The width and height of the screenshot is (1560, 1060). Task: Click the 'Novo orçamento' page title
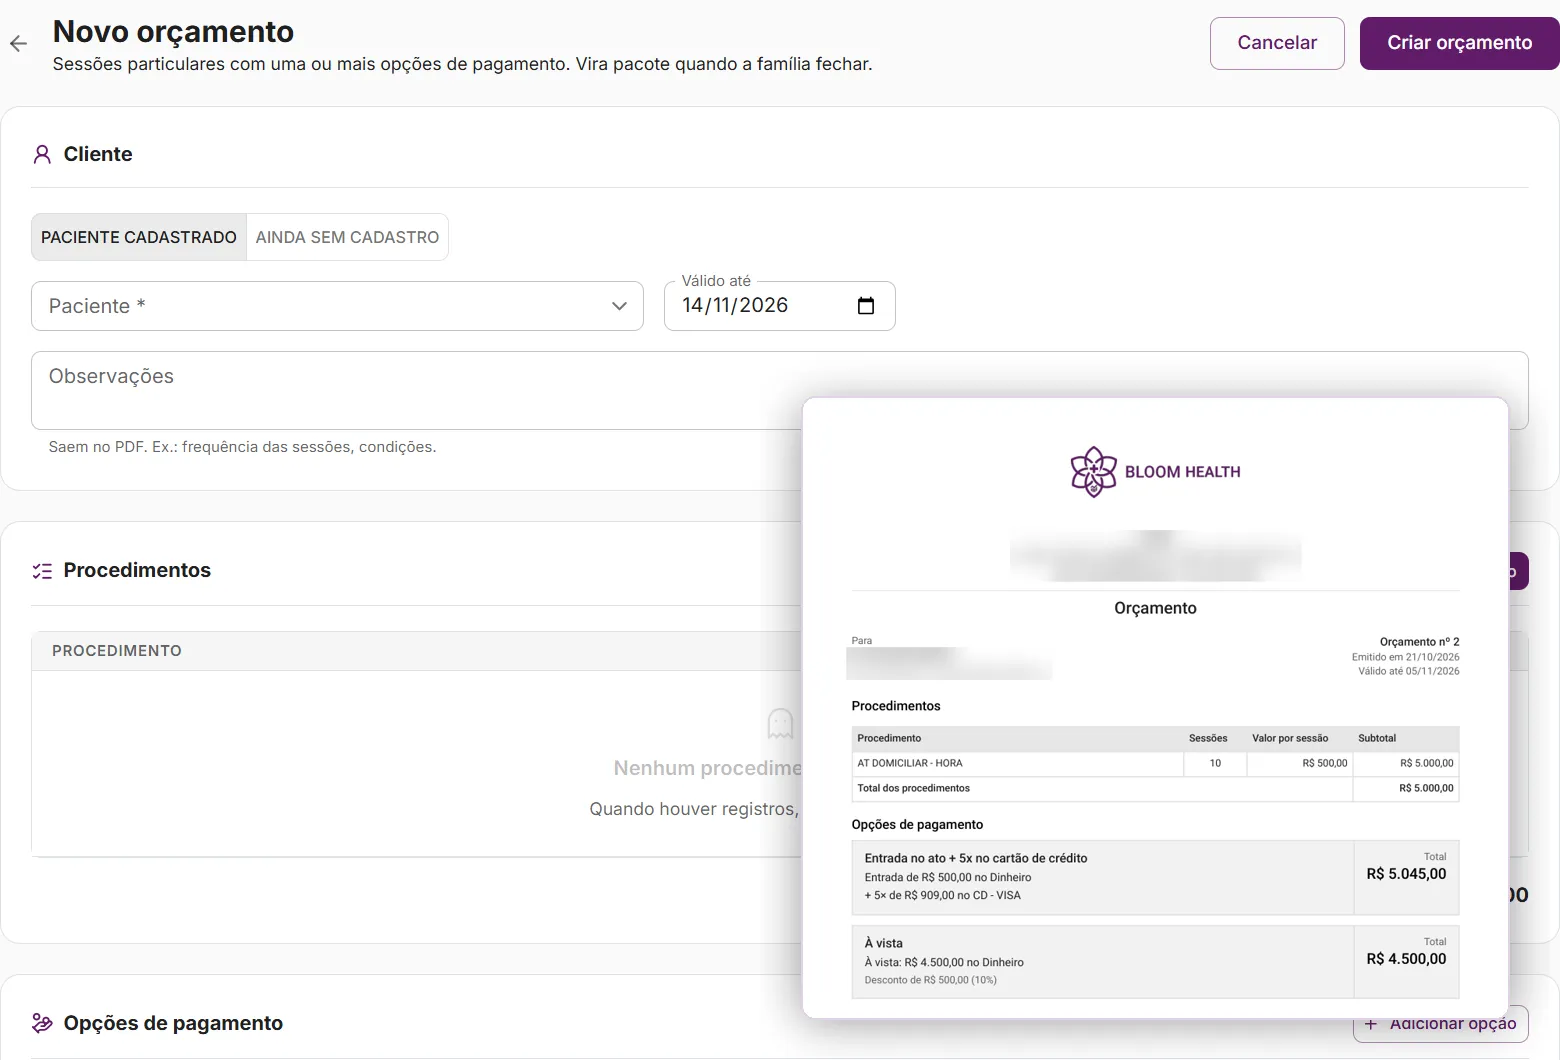(173, 31)
